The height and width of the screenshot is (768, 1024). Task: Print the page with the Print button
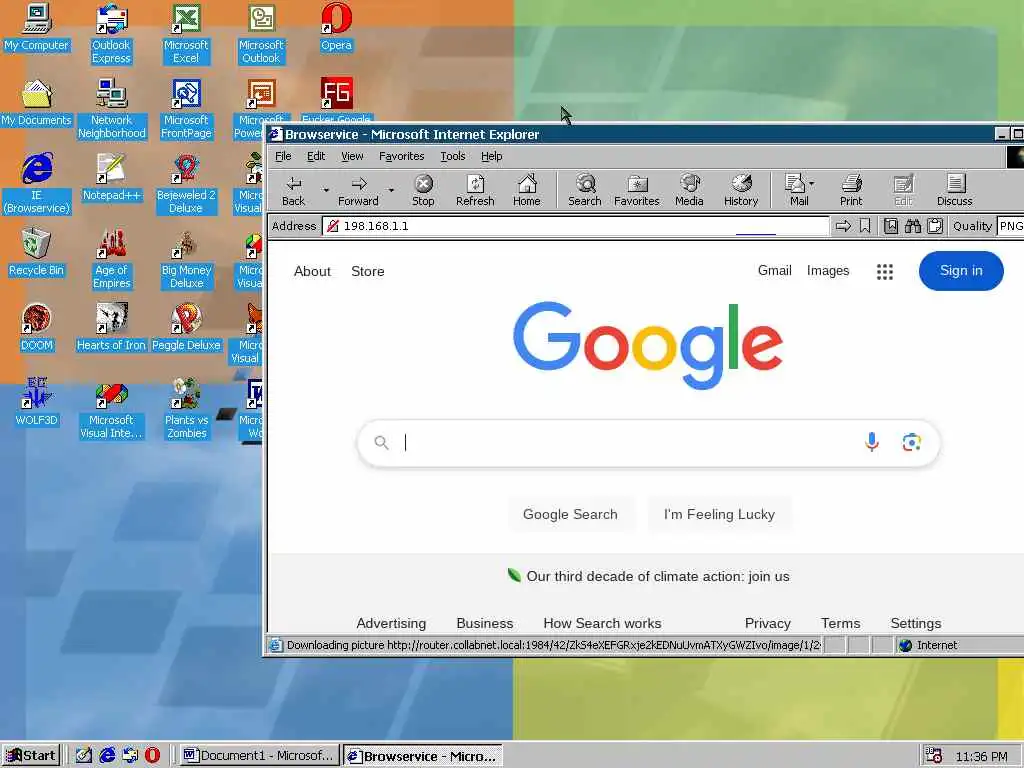[x=851, y=191]
